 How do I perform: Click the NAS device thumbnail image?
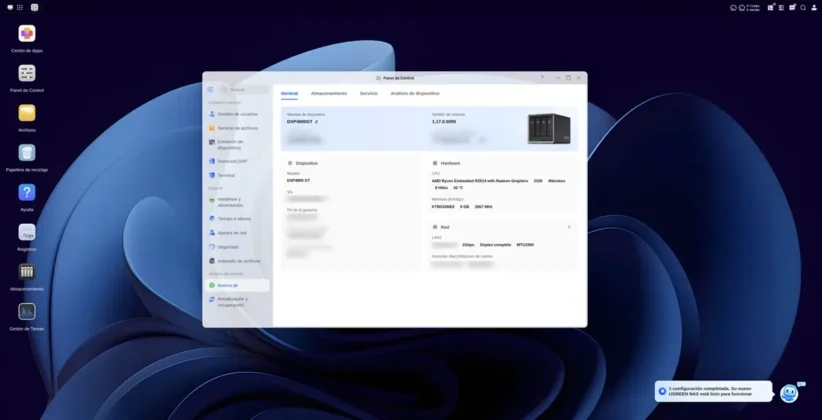tap(549, 128)
